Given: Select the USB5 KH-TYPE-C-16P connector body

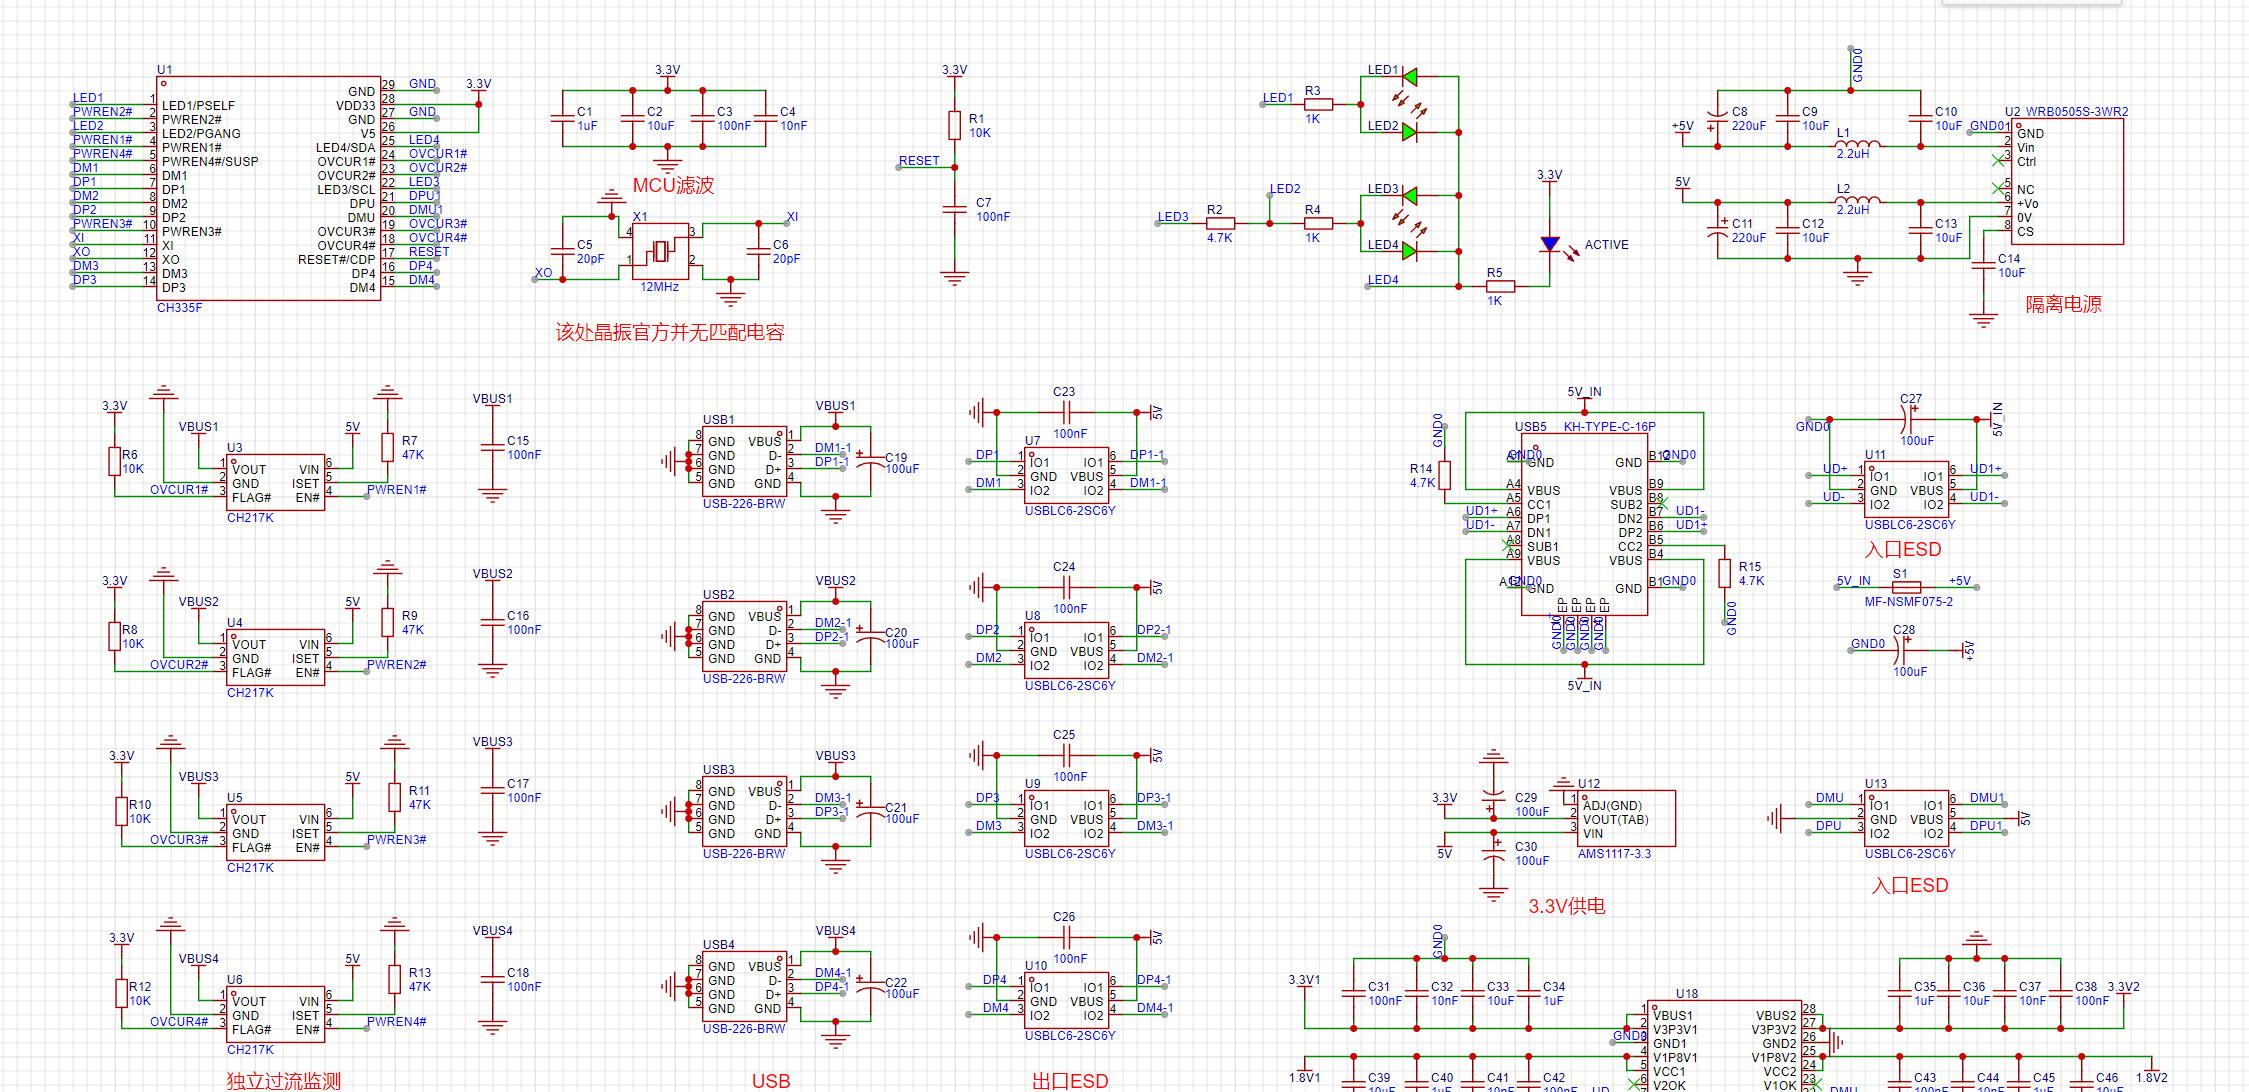Looking at the screenshot, I should 1585,525.
